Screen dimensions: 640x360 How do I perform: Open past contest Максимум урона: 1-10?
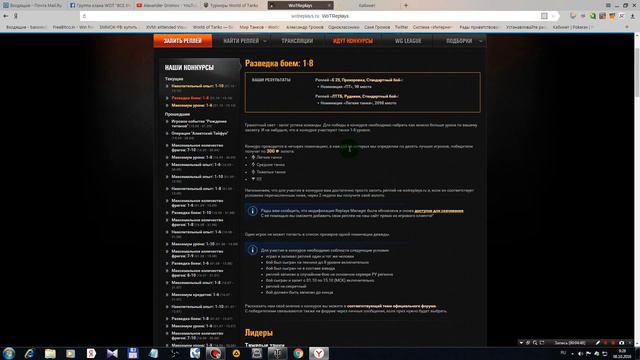coord(193,244)
